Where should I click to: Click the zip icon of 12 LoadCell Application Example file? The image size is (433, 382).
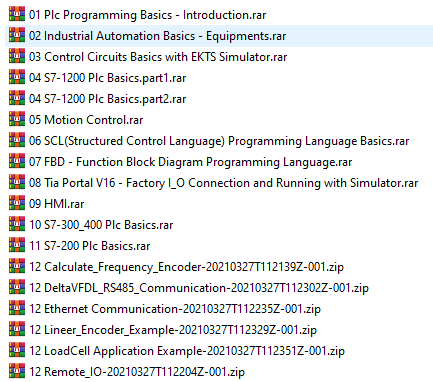pos(17,350)
